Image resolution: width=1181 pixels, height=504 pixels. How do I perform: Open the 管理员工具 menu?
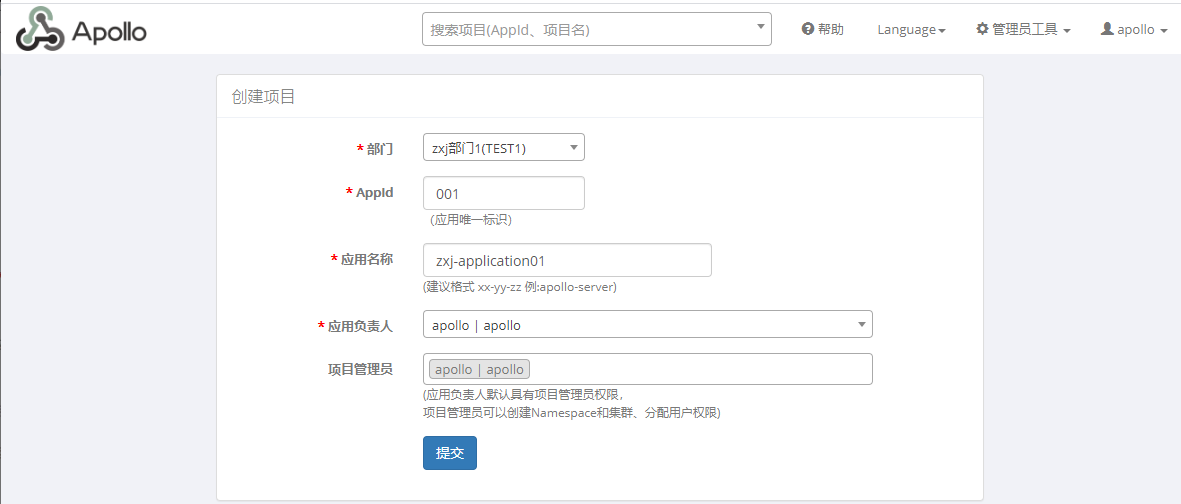(1024, 29)
